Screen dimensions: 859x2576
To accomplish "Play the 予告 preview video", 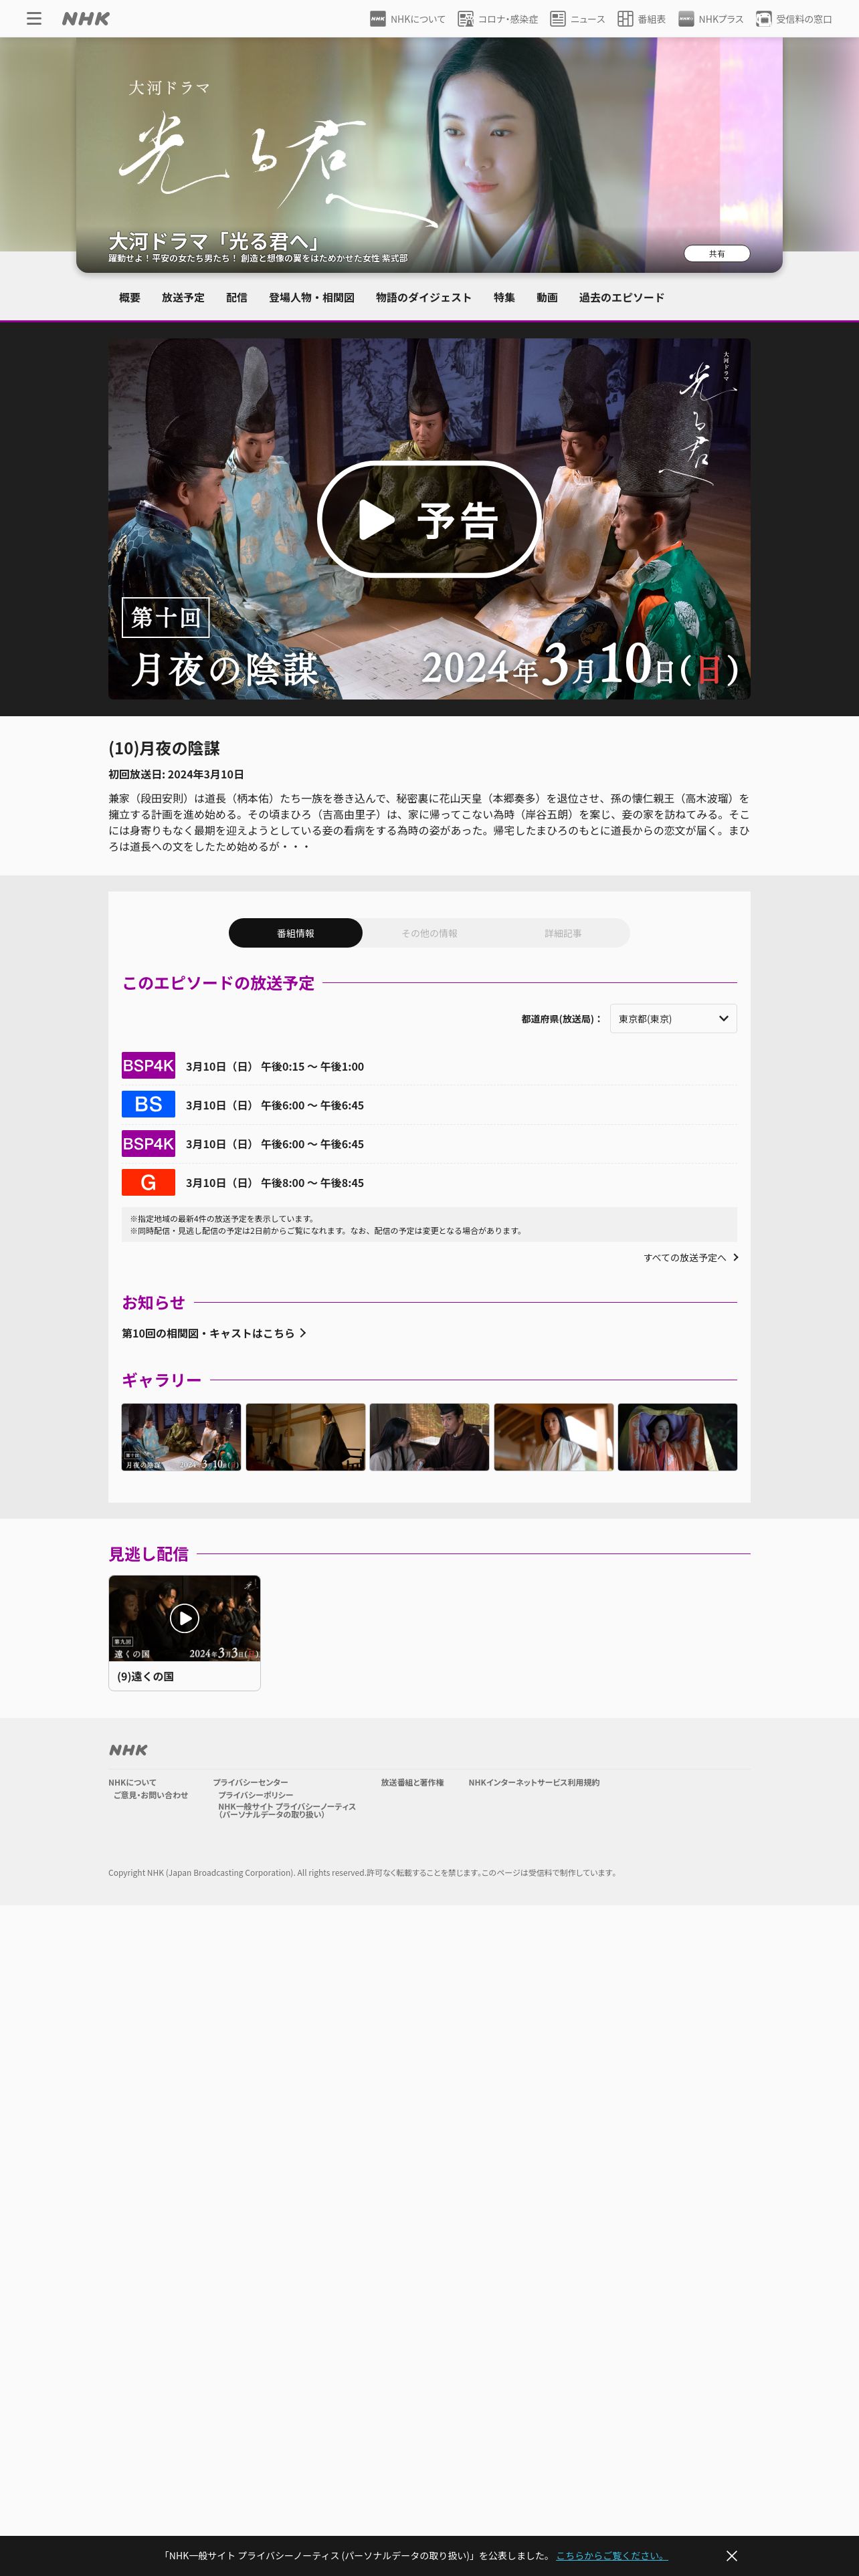I will pos(429,519).
